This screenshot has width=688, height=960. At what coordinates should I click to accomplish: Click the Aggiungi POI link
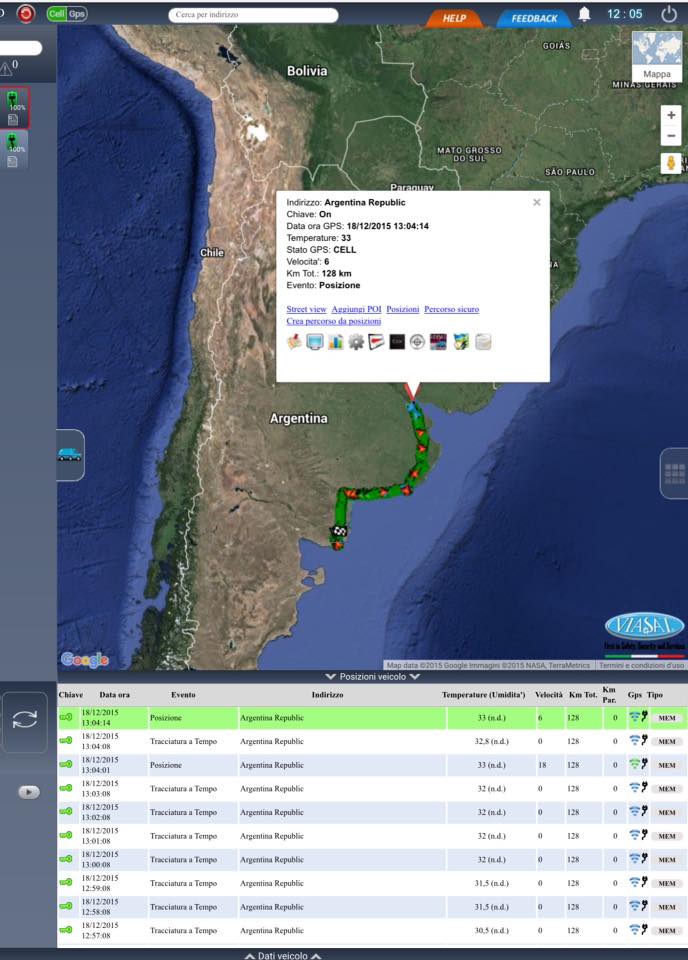pyautogui.click(x=355, y=310)
